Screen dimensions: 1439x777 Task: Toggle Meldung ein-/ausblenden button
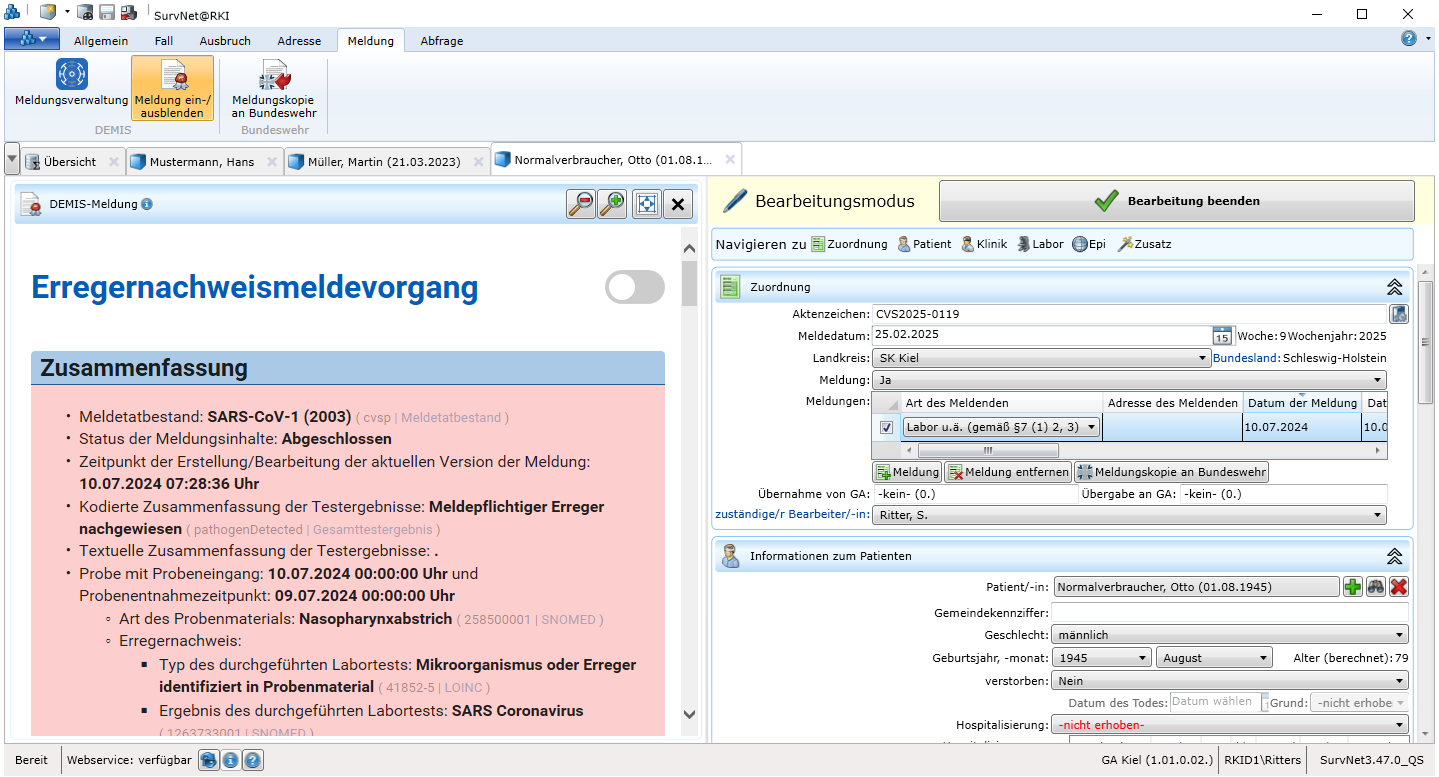click(172, 88)
